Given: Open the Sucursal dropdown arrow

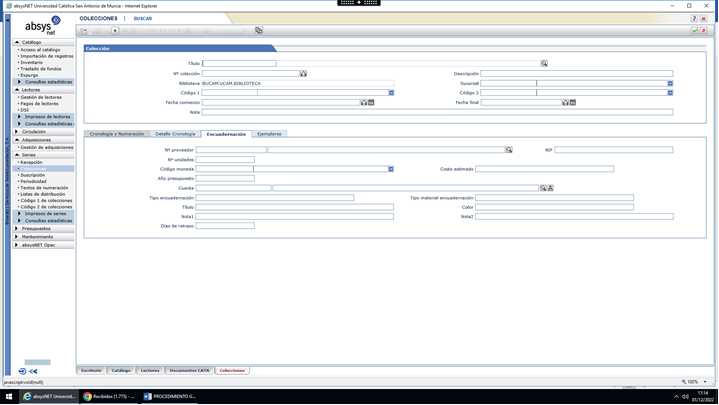Looking at the screenshot, I should click(x=670, y=83).
